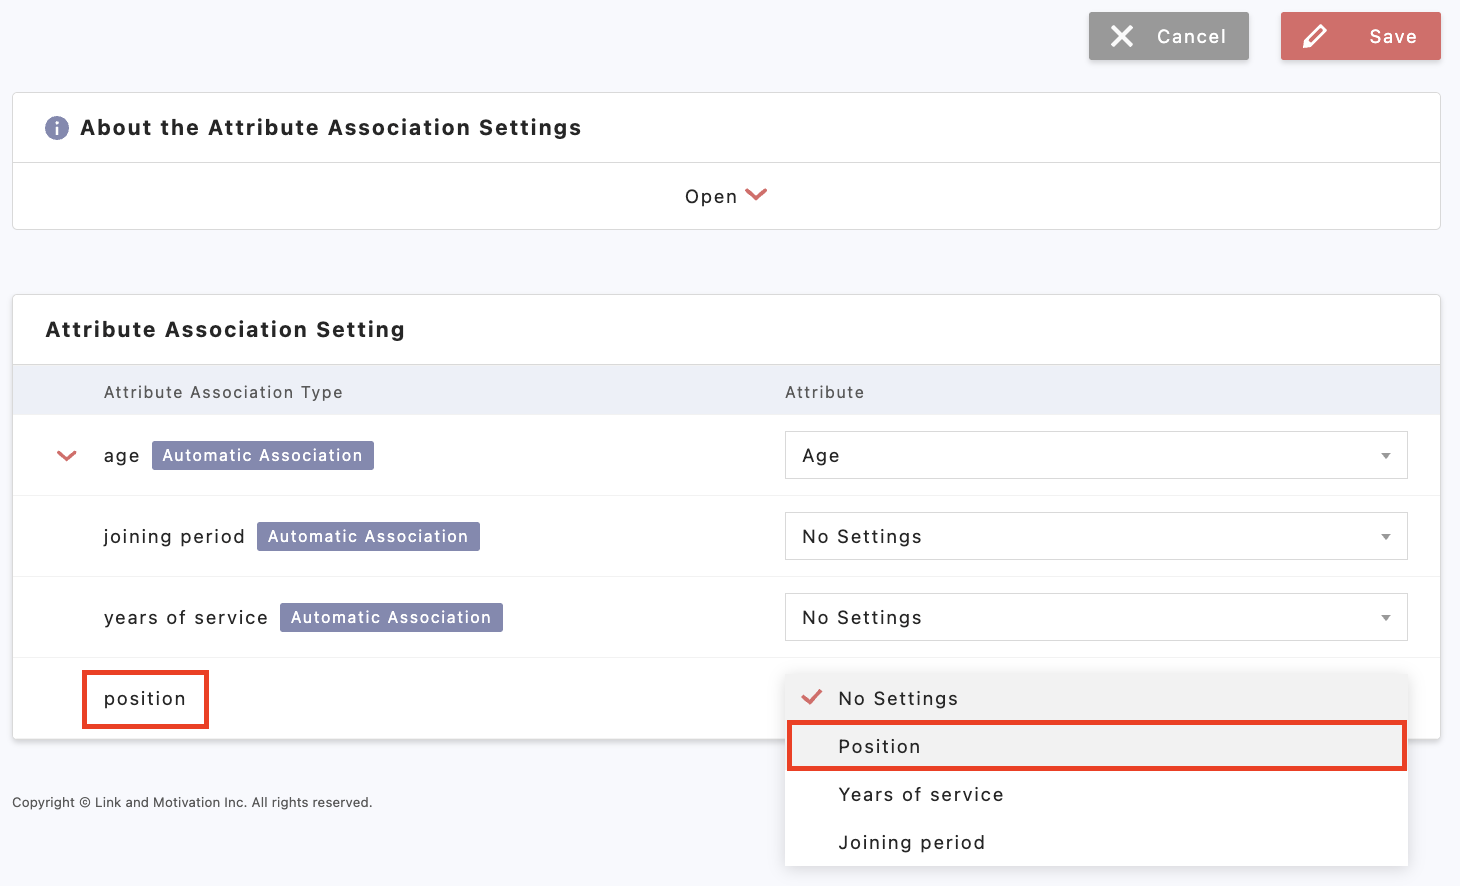
Task: Collapse the age row chevron
Action: (x=67, y=456)
